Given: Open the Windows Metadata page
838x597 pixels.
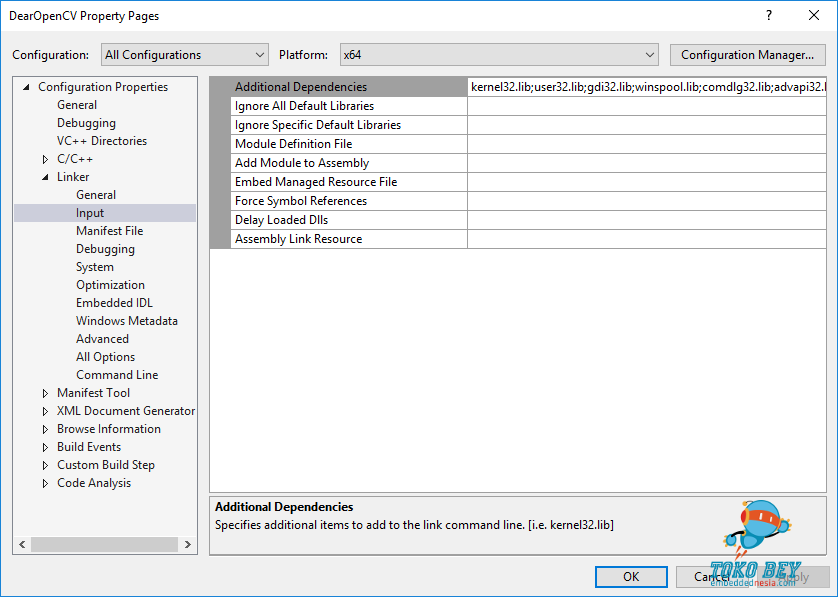Looking at the screenshot, I should coord(127,321).
